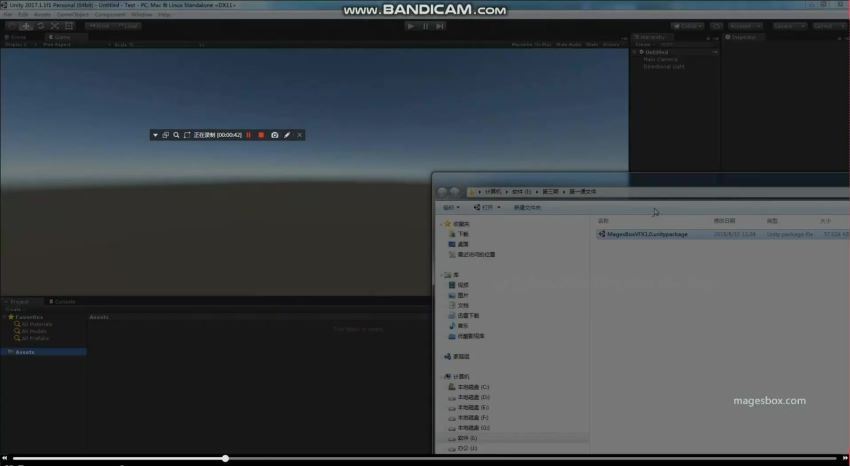
Task: Select the Assets folder in Project
Action: click(x=43, y=352)
